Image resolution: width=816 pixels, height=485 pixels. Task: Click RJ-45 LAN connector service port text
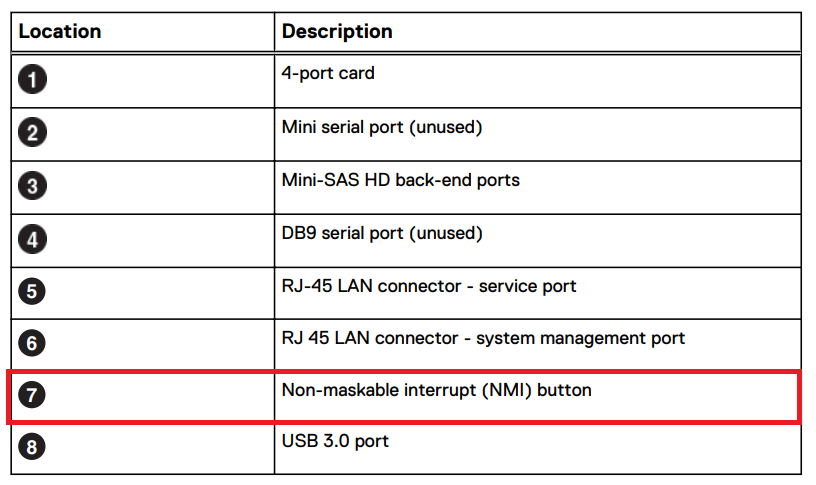(429, 286)
